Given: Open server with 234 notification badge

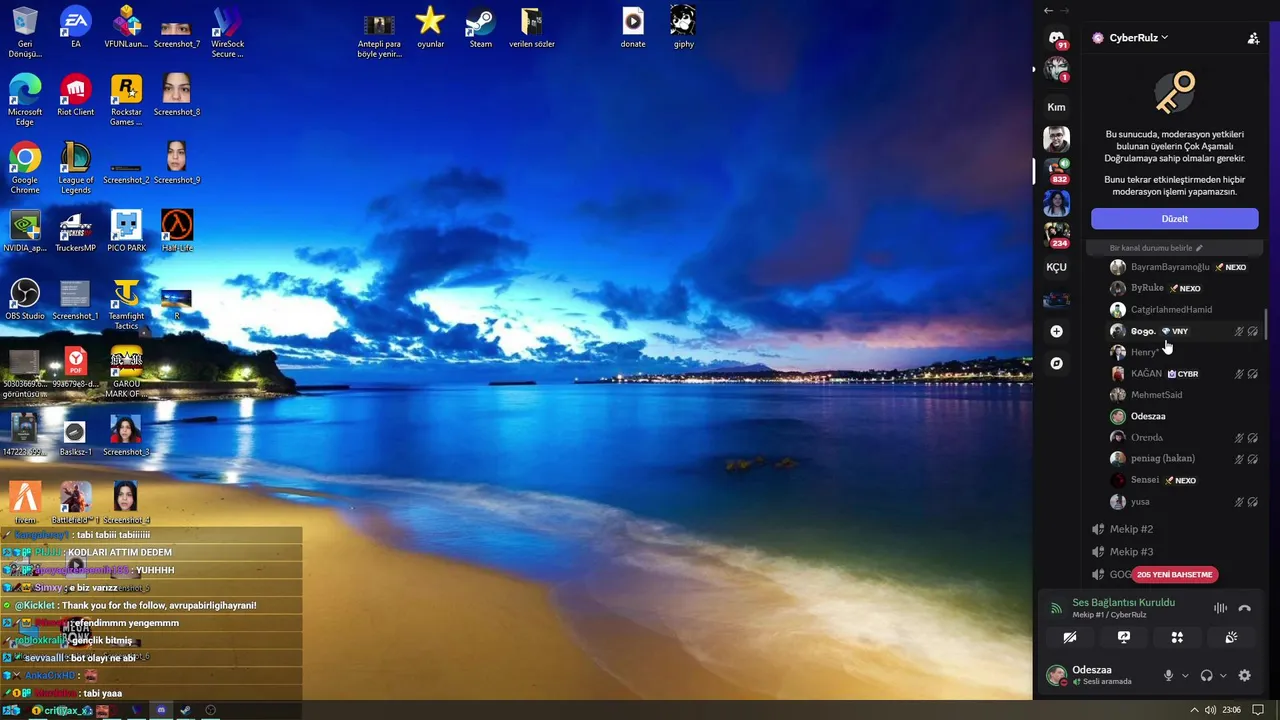Looking at the screenshot, I should [1056, 235].
